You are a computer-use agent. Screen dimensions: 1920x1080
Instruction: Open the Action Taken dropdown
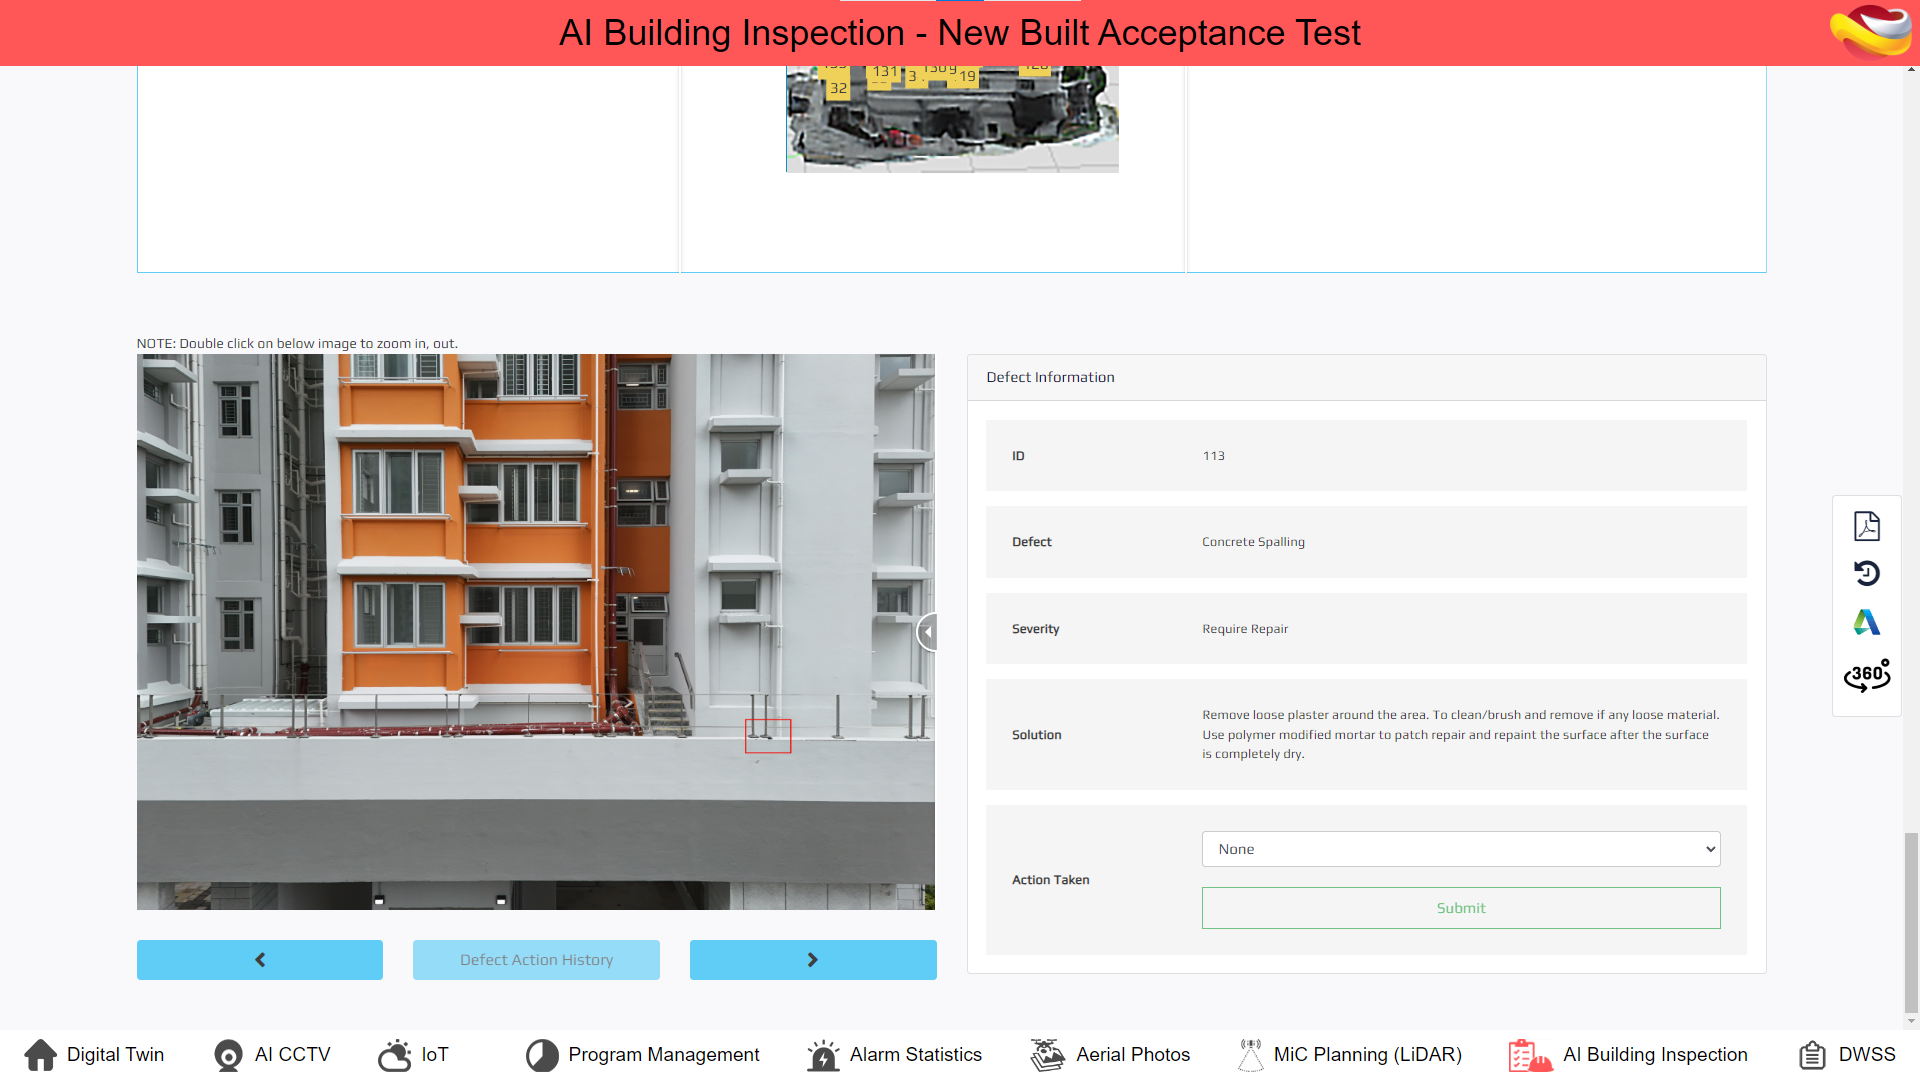point(1460,849)
